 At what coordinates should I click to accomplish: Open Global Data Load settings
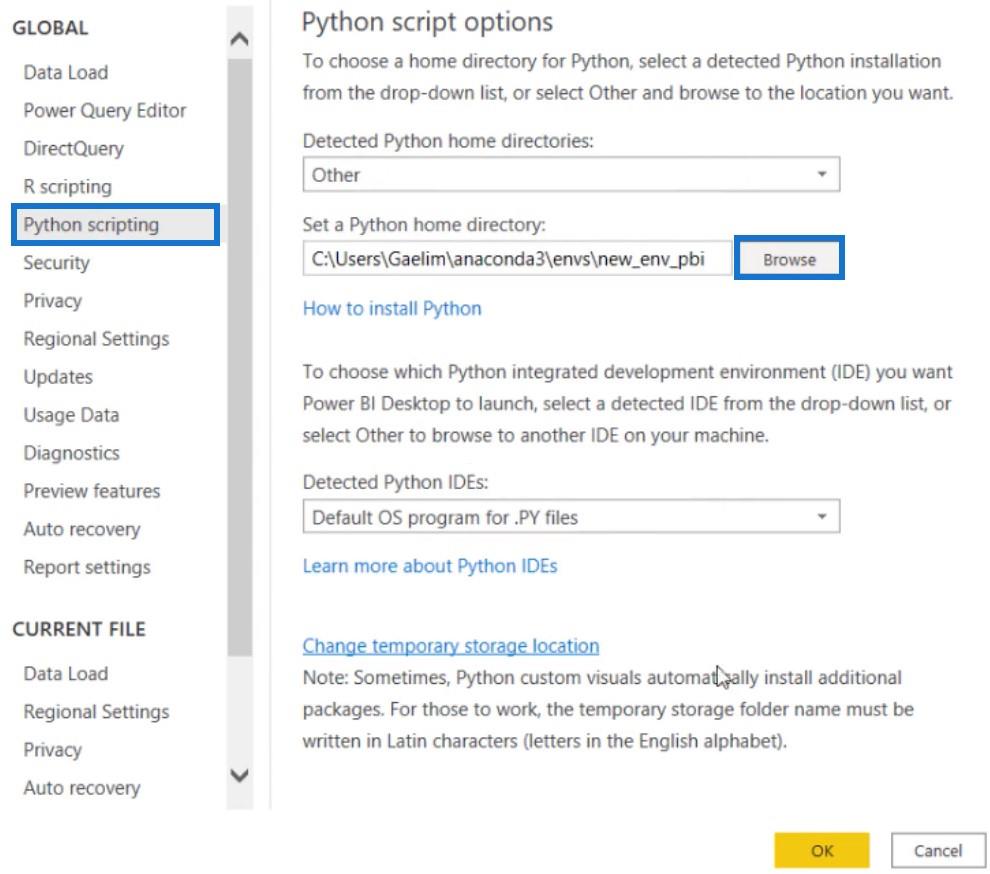tap(66, 73)
